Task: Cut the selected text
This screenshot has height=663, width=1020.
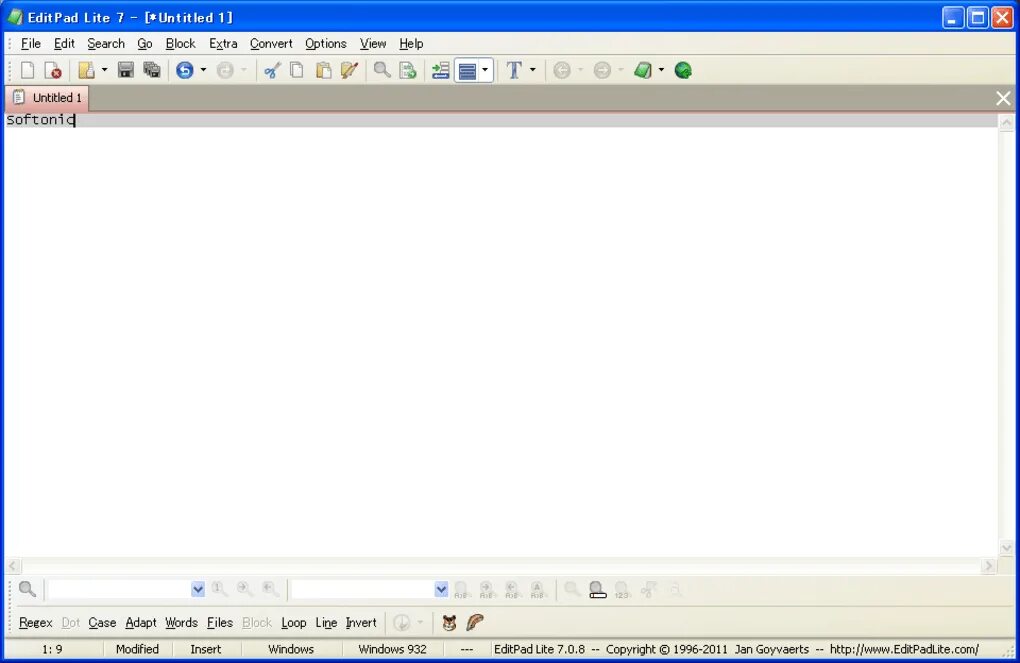Action: click(272, 69)
